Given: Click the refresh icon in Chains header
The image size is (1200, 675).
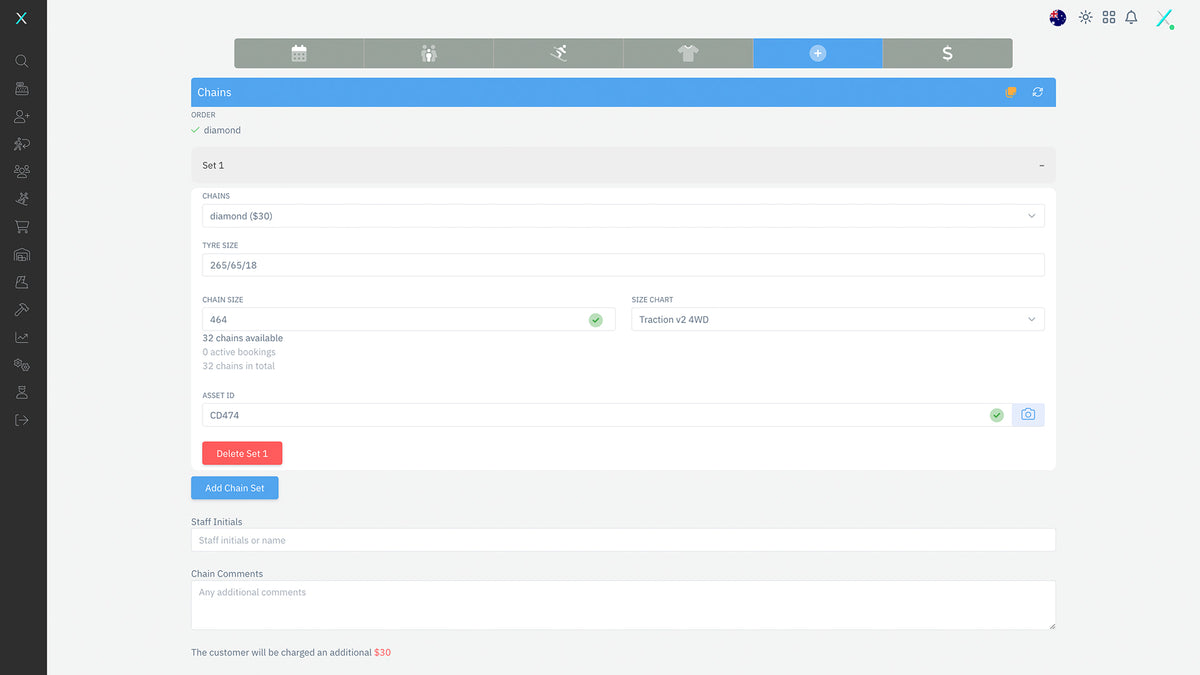Looking at the screenshot, I should coord(1038,93).
